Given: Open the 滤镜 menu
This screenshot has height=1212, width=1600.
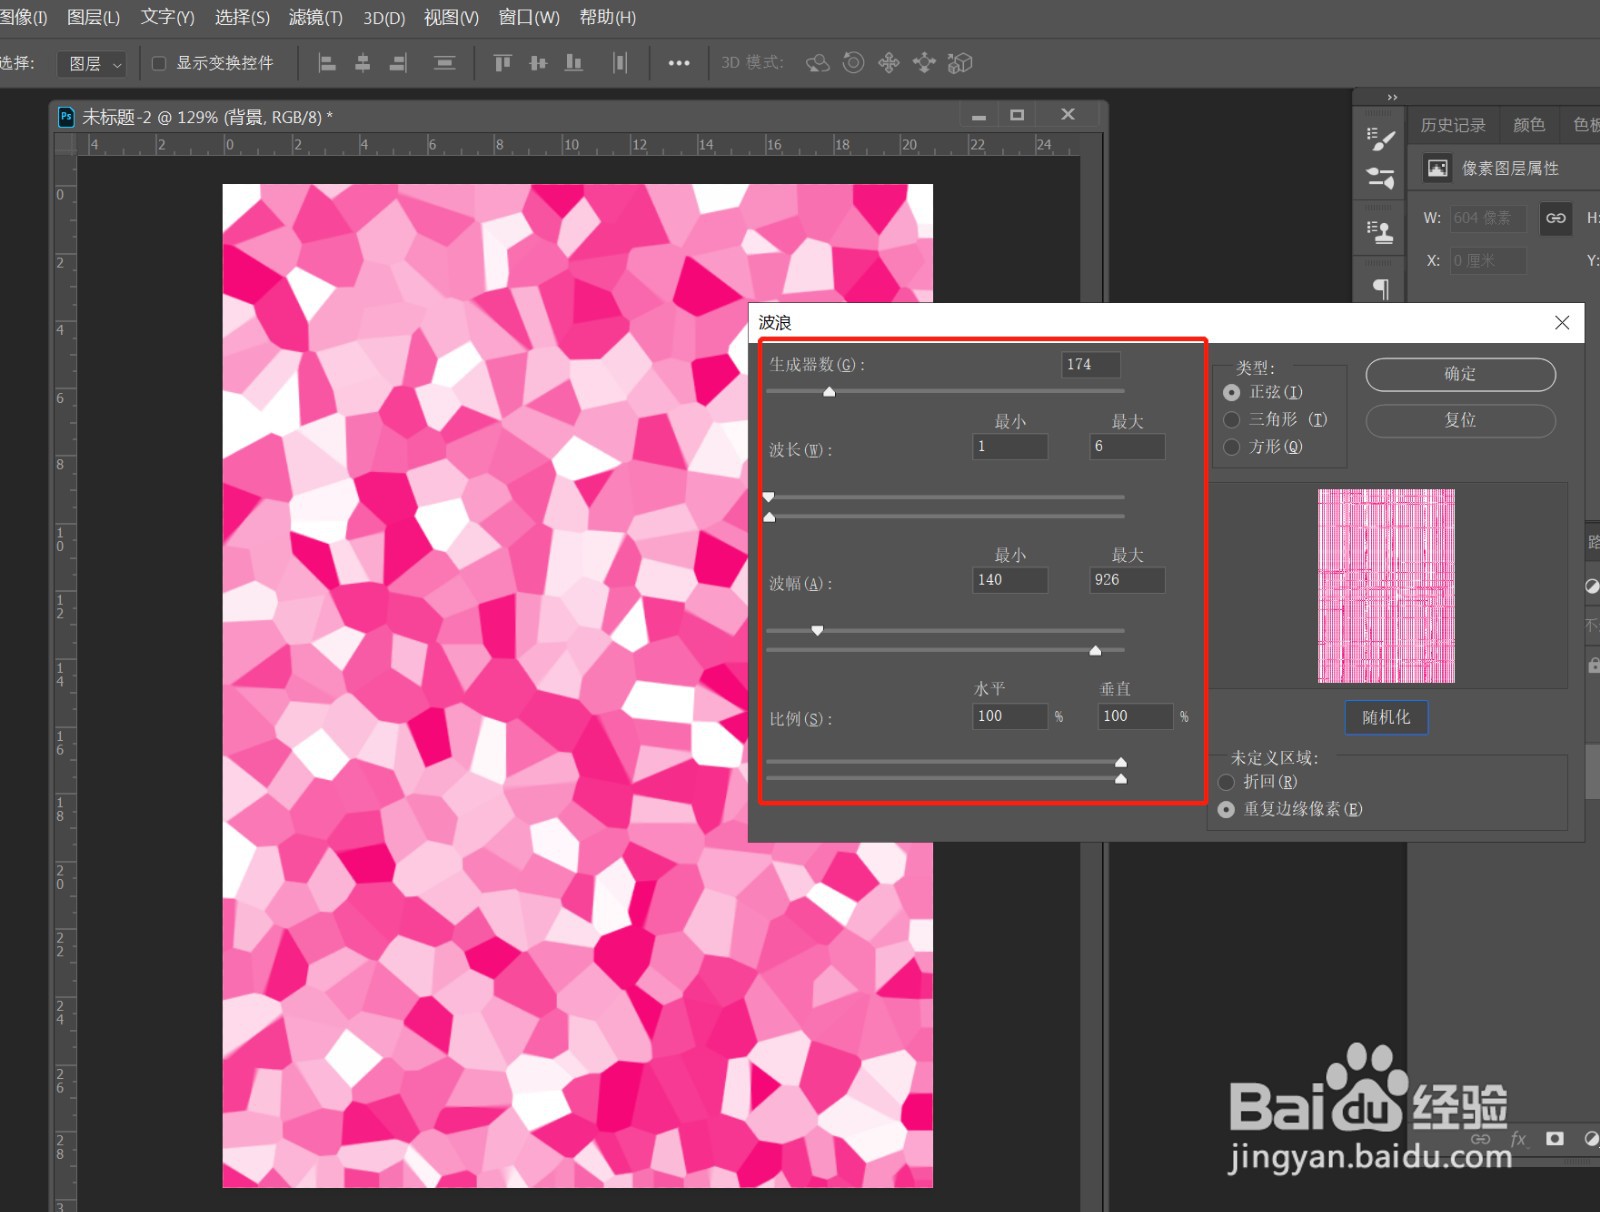Looking at the screenshot, I should point(315,17).
